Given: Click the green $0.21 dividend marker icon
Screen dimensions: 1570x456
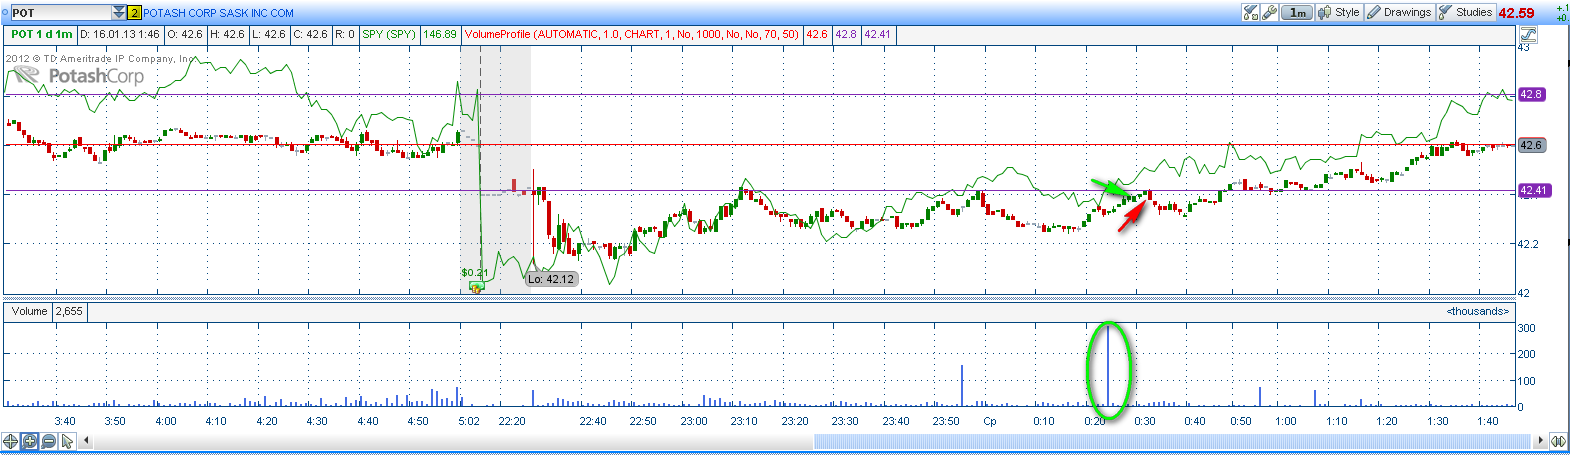Looking at the screenshot, I should 476,287.
